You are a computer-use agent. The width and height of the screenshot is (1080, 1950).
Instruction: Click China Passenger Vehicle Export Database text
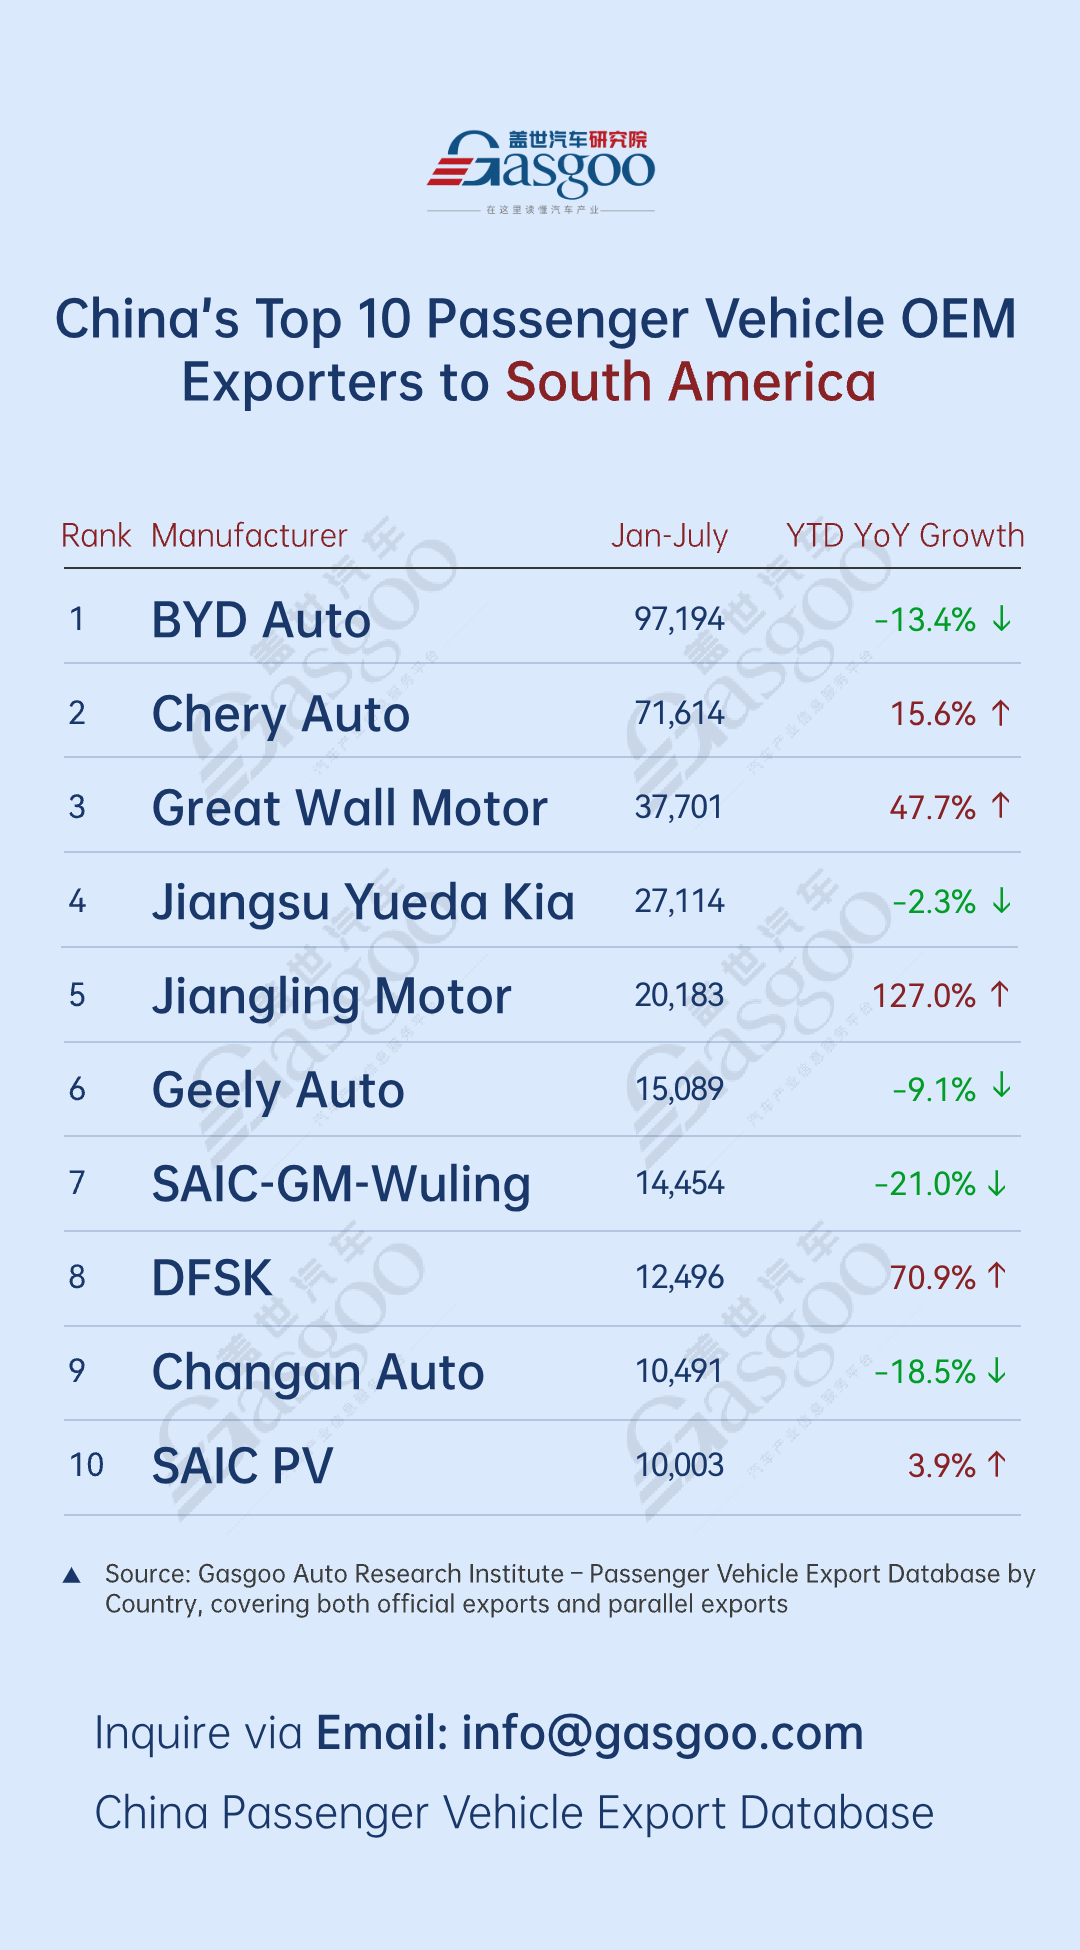pyautogui.click(x=514, y=1813)
